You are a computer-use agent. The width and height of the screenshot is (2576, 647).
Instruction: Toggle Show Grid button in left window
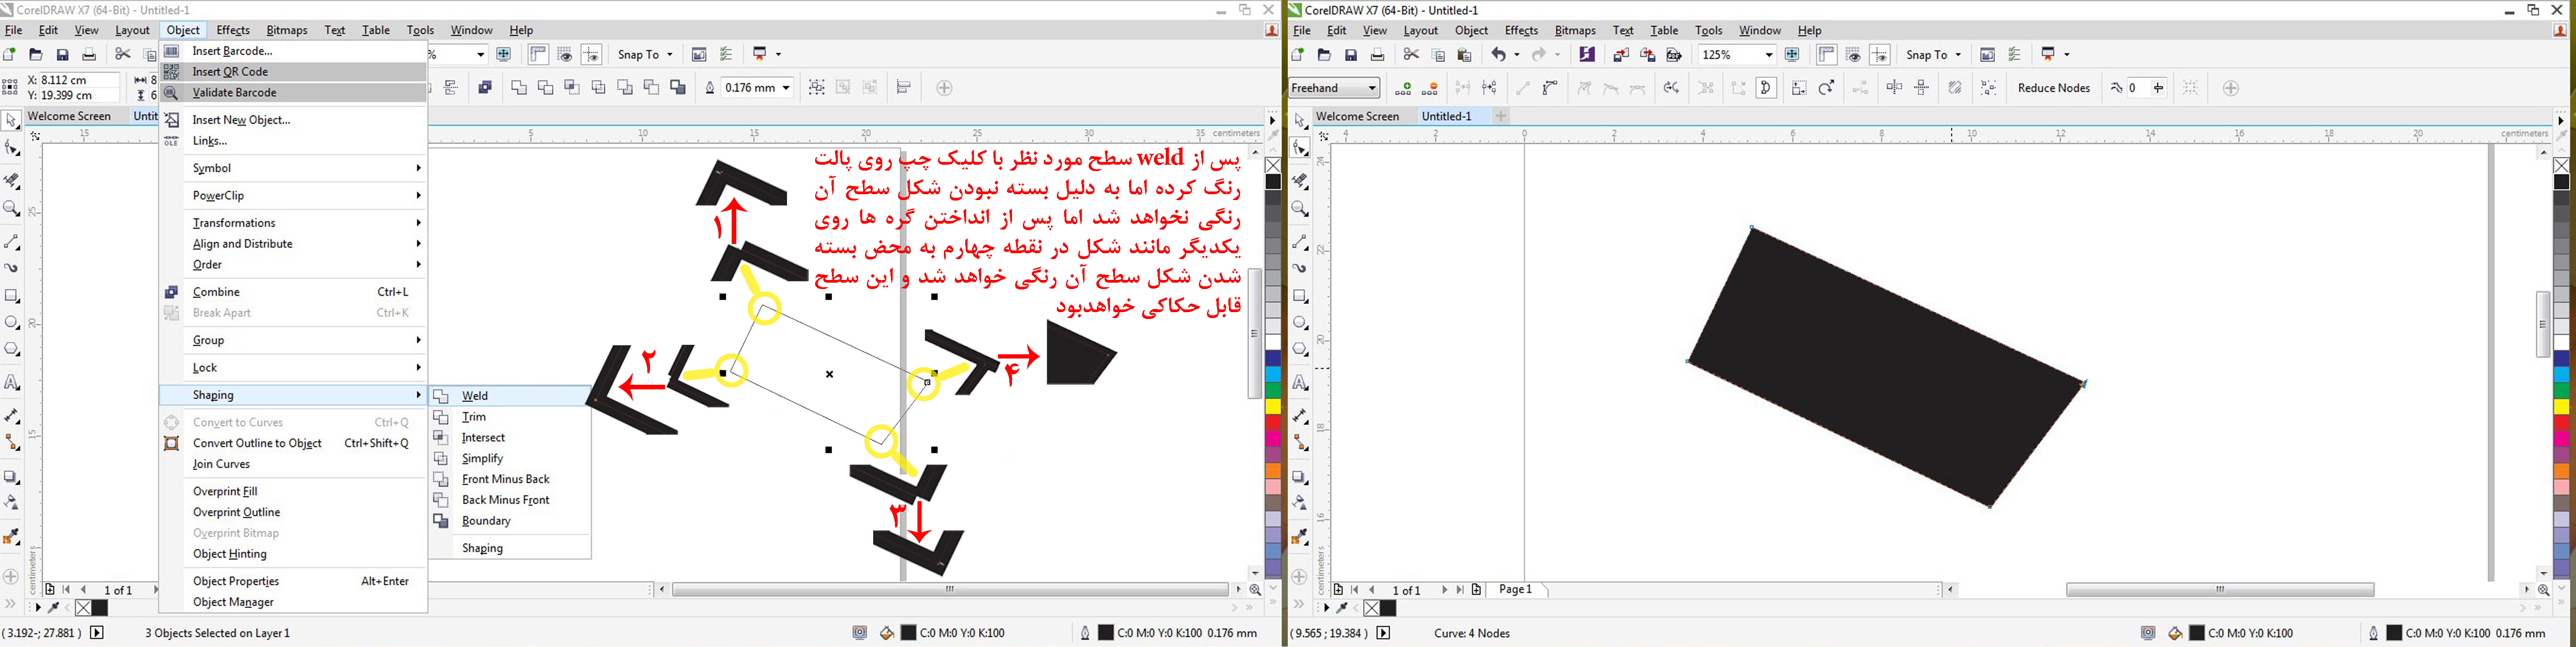pyautogui.click(x=565, y=55)
